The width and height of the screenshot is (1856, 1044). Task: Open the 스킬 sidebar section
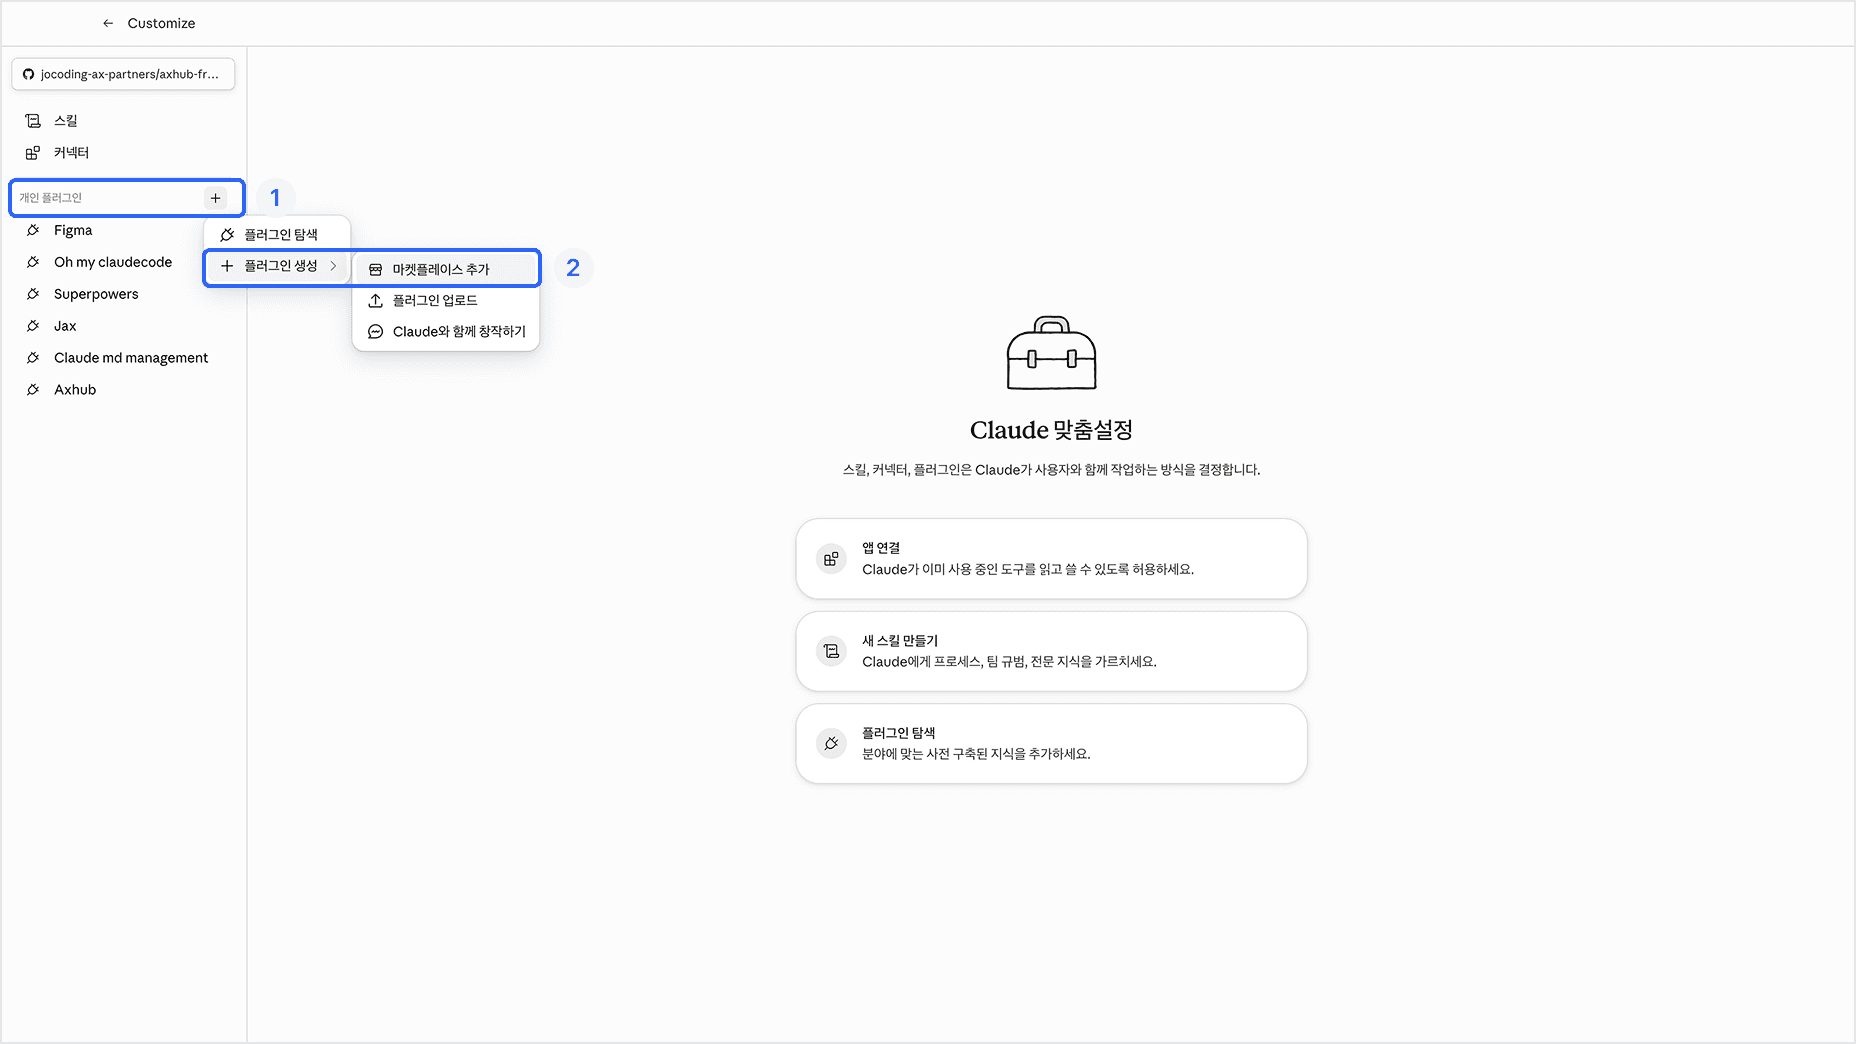(x=123, y=121)
